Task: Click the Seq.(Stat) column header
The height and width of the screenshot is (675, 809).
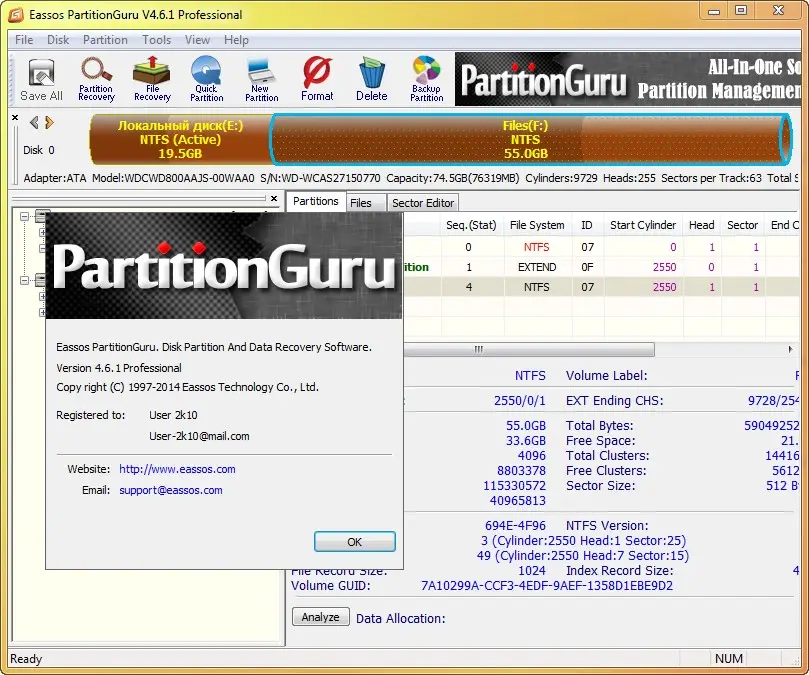Action: point(471,225)
